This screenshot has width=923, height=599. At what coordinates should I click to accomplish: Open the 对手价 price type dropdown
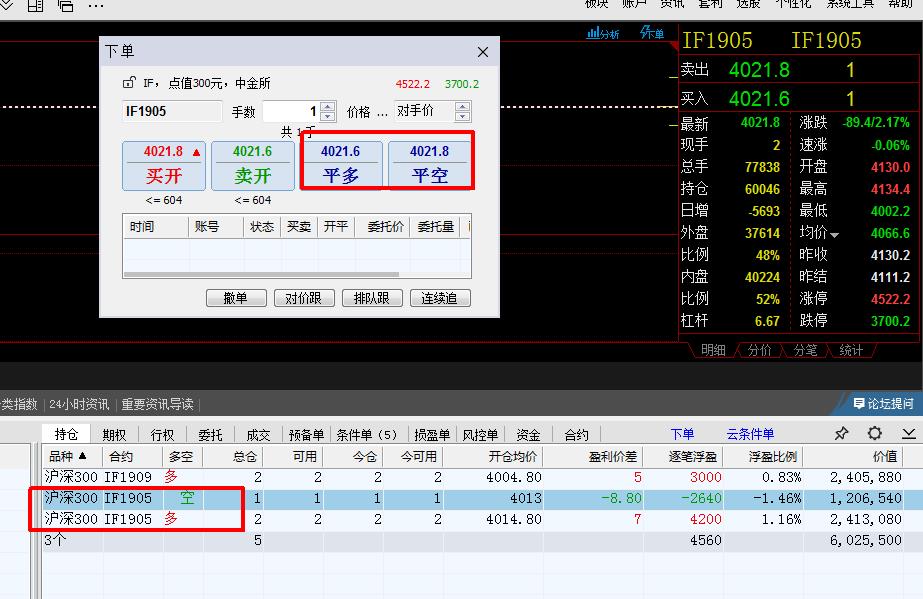(x=432, y=111)
